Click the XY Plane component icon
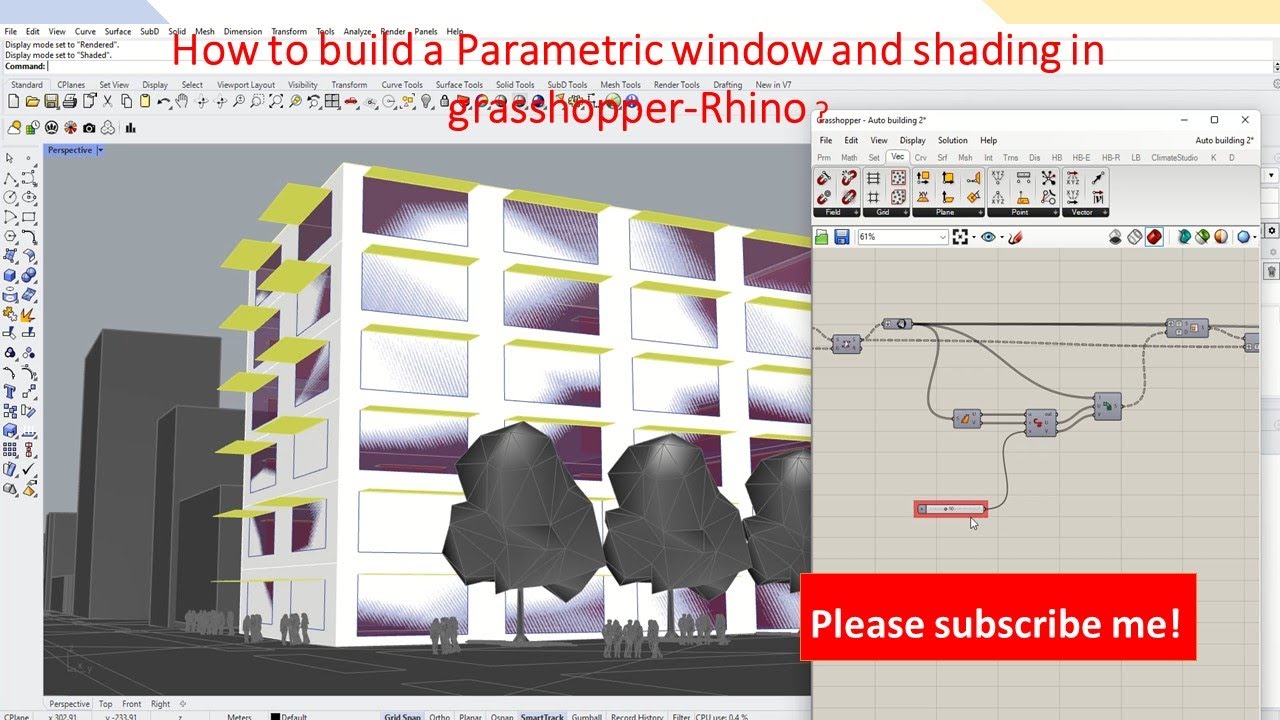This screenshot has height=720, width=1280. 923,196
